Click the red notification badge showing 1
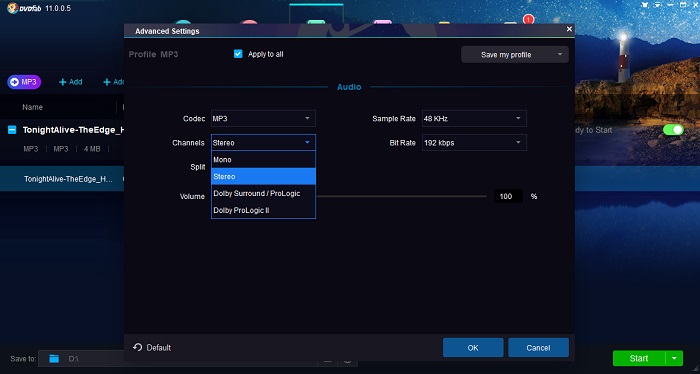The height and width of the screenshot is (374, 700). [x=529, y=19]
